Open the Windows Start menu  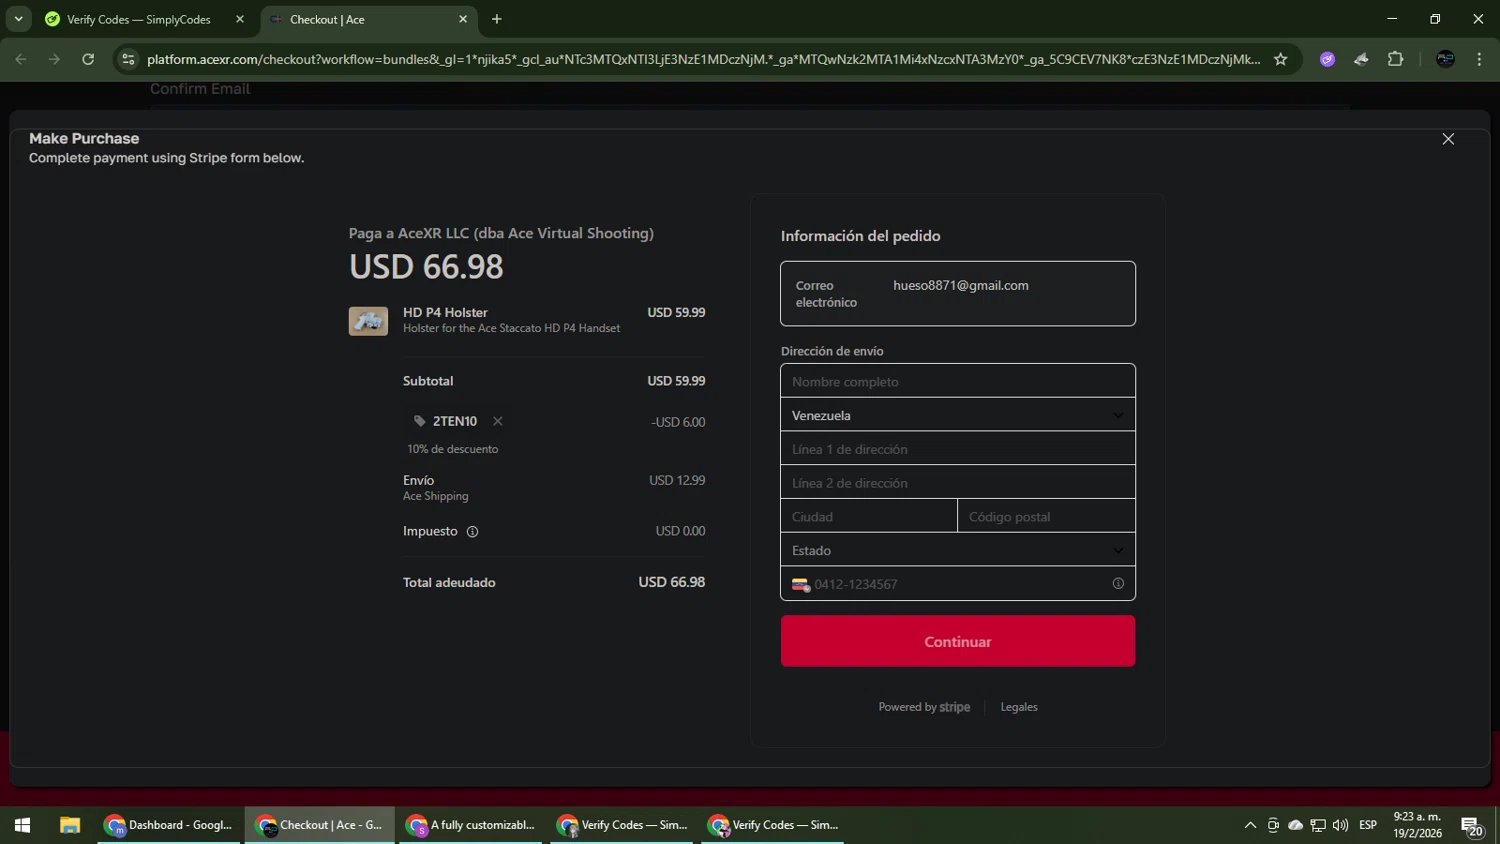point(22,825)
